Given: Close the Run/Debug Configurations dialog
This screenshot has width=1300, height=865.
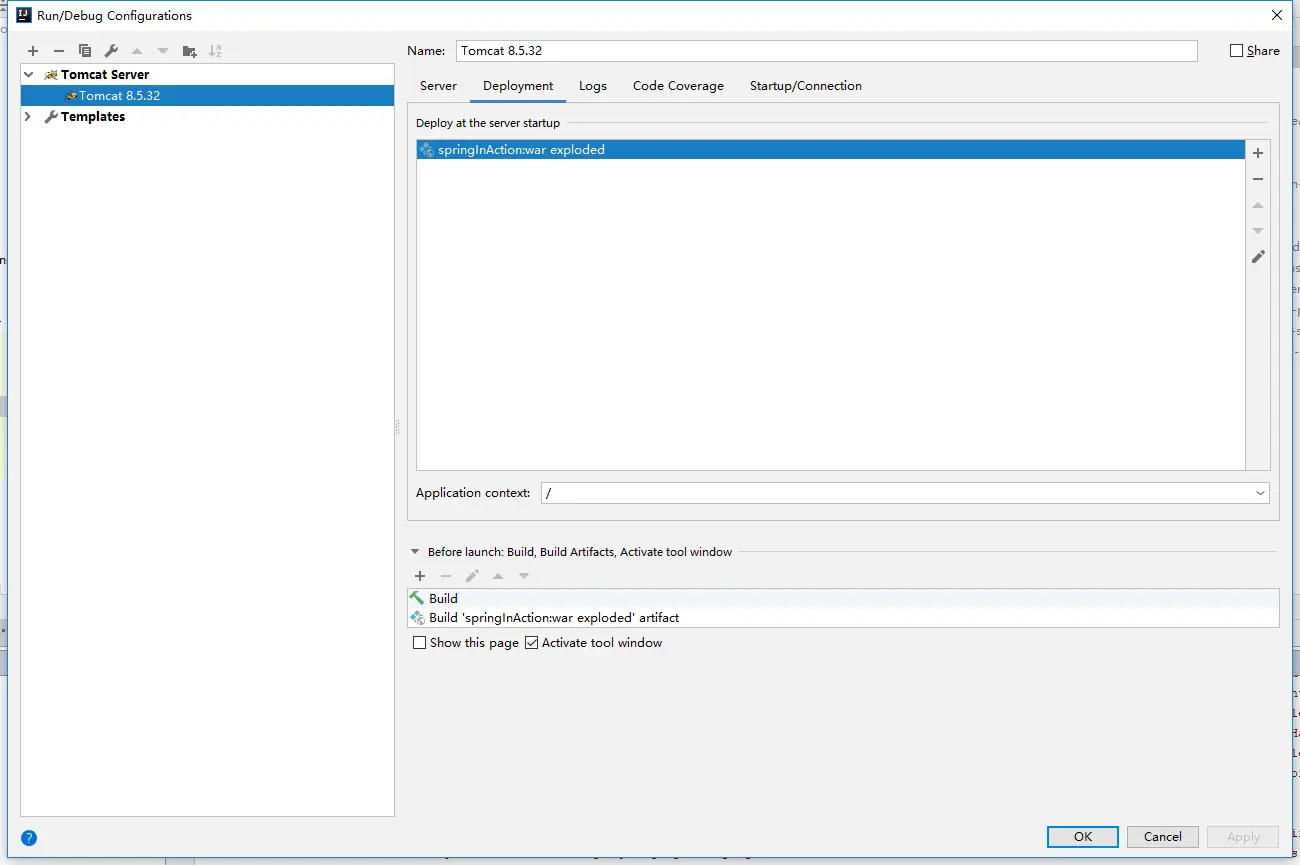Looking at the screenshot, I should [x=1277, y=15].
